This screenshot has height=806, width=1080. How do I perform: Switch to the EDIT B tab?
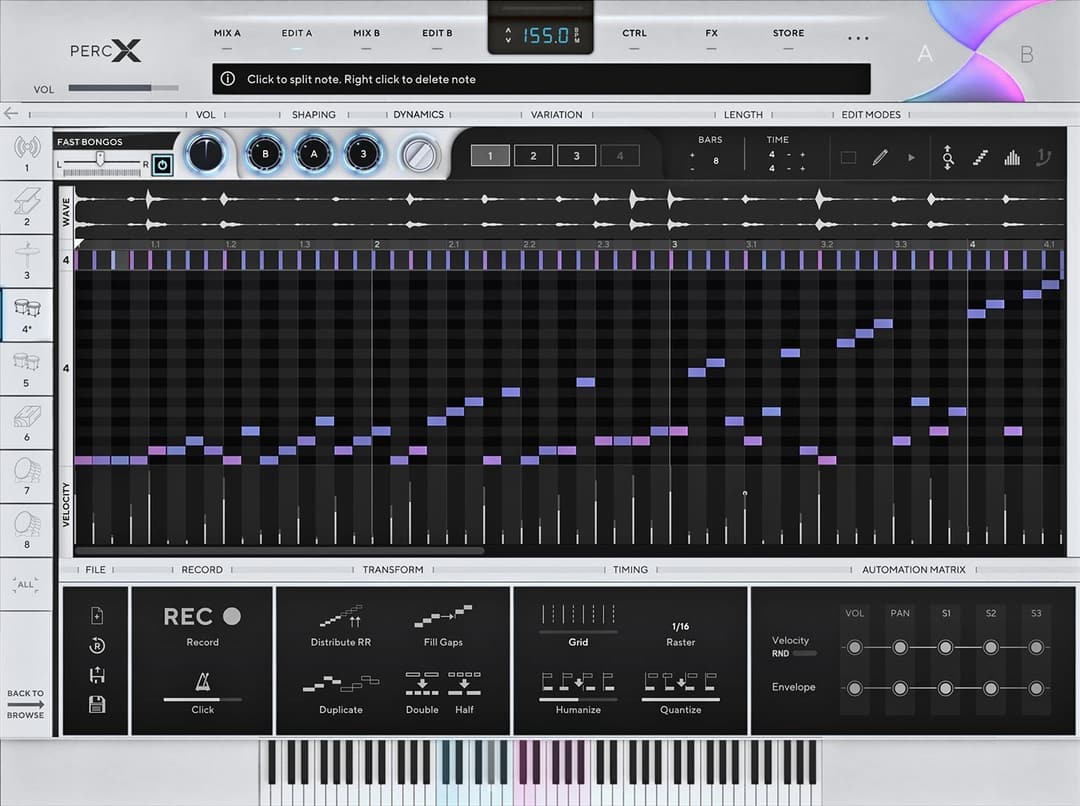click(437, 33)
